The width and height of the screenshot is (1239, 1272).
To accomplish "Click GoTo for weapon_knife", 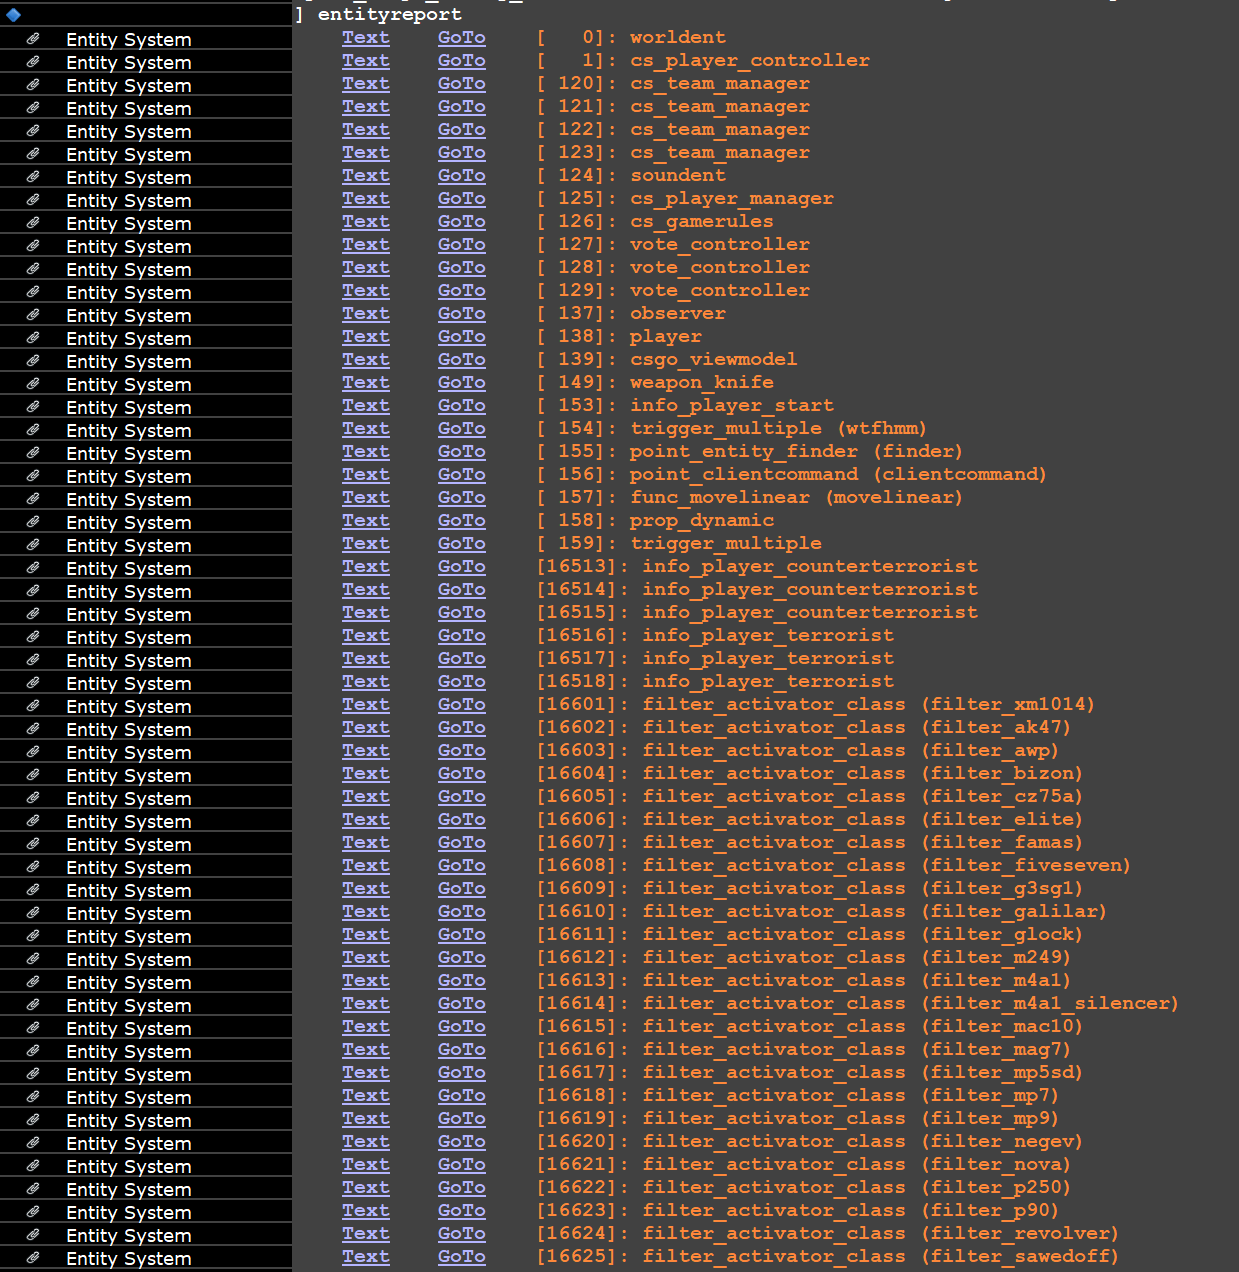I will pos(461,383).
